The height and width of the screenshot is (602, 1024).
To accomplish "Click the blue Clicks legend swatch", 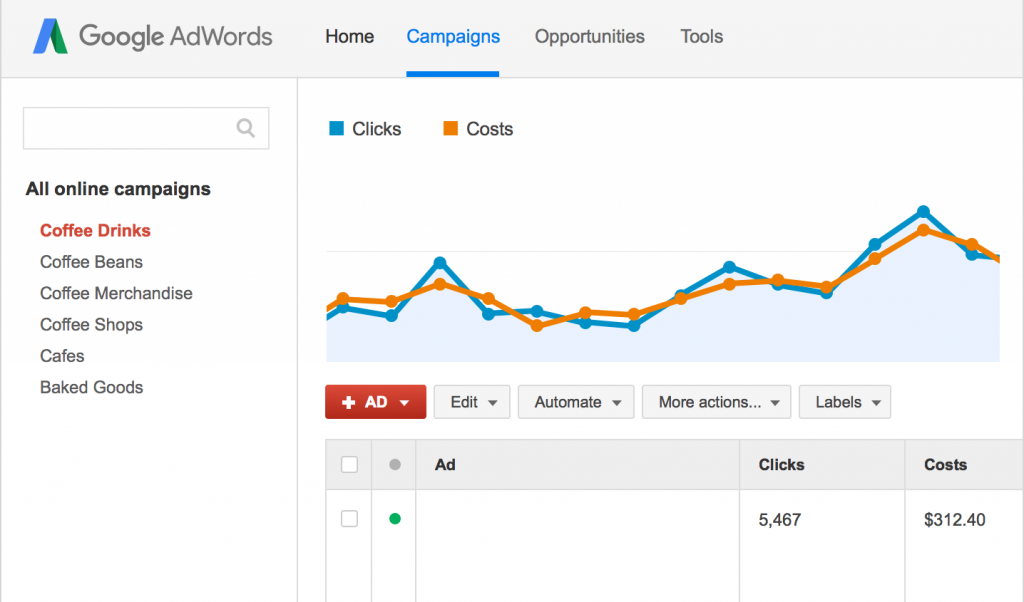I will coord(337,128).
